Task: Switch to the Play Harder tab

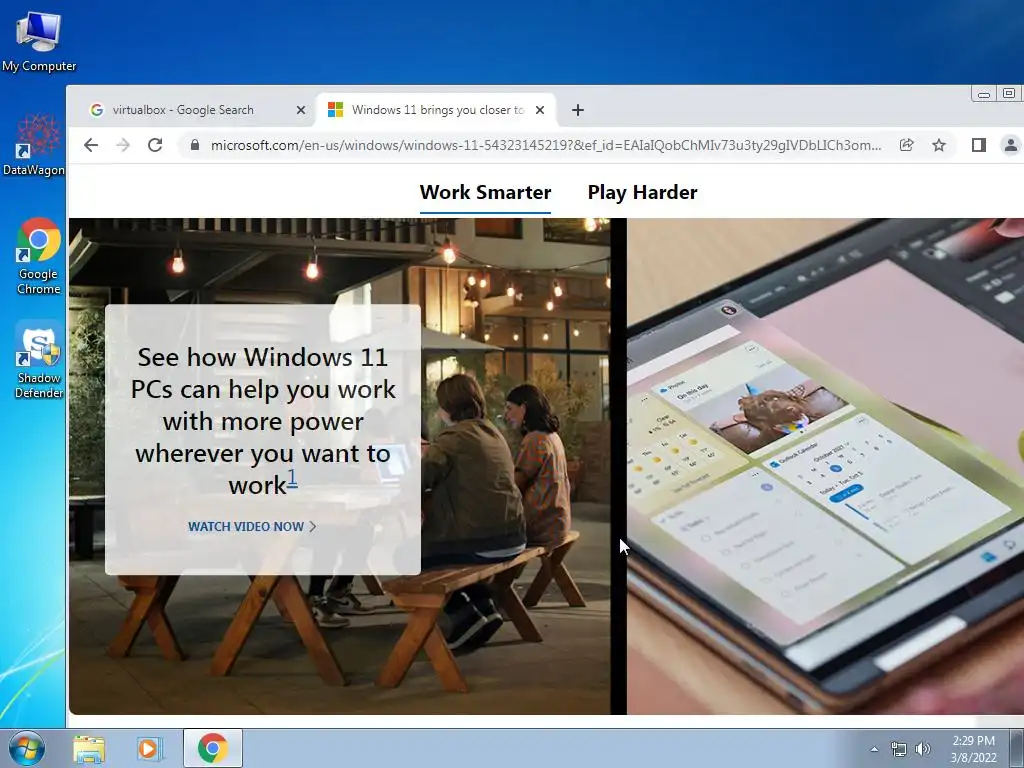Action: pos(642,193)
